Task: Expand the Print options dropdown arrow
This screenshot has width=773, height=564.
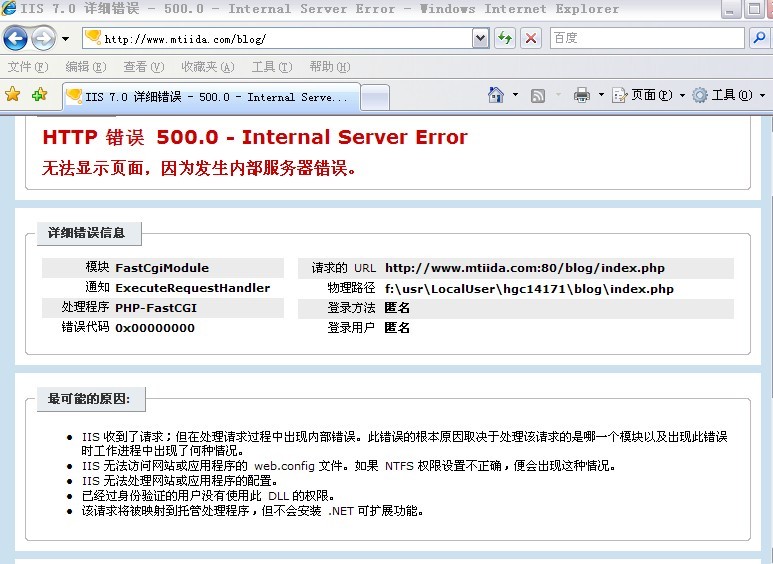Action: point(601,94)
